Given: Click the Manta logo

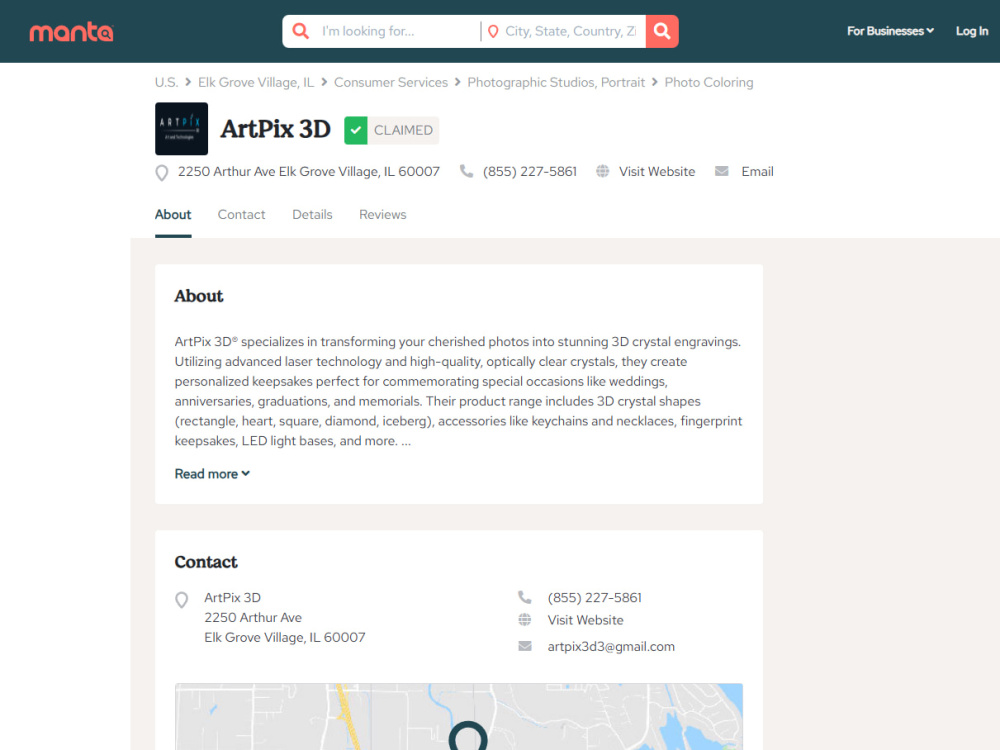Looking at the screenshot, I should point(71,32).
